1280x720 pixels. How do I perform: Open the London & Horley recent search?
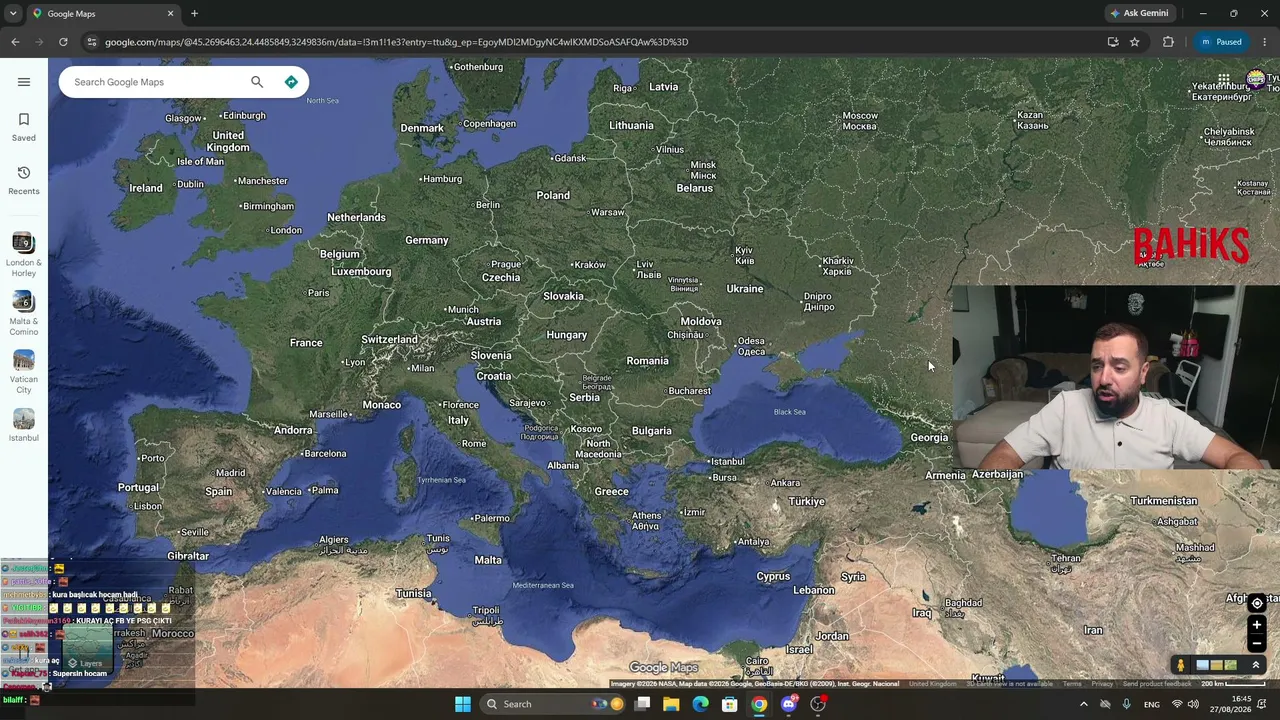pos(24,255)
